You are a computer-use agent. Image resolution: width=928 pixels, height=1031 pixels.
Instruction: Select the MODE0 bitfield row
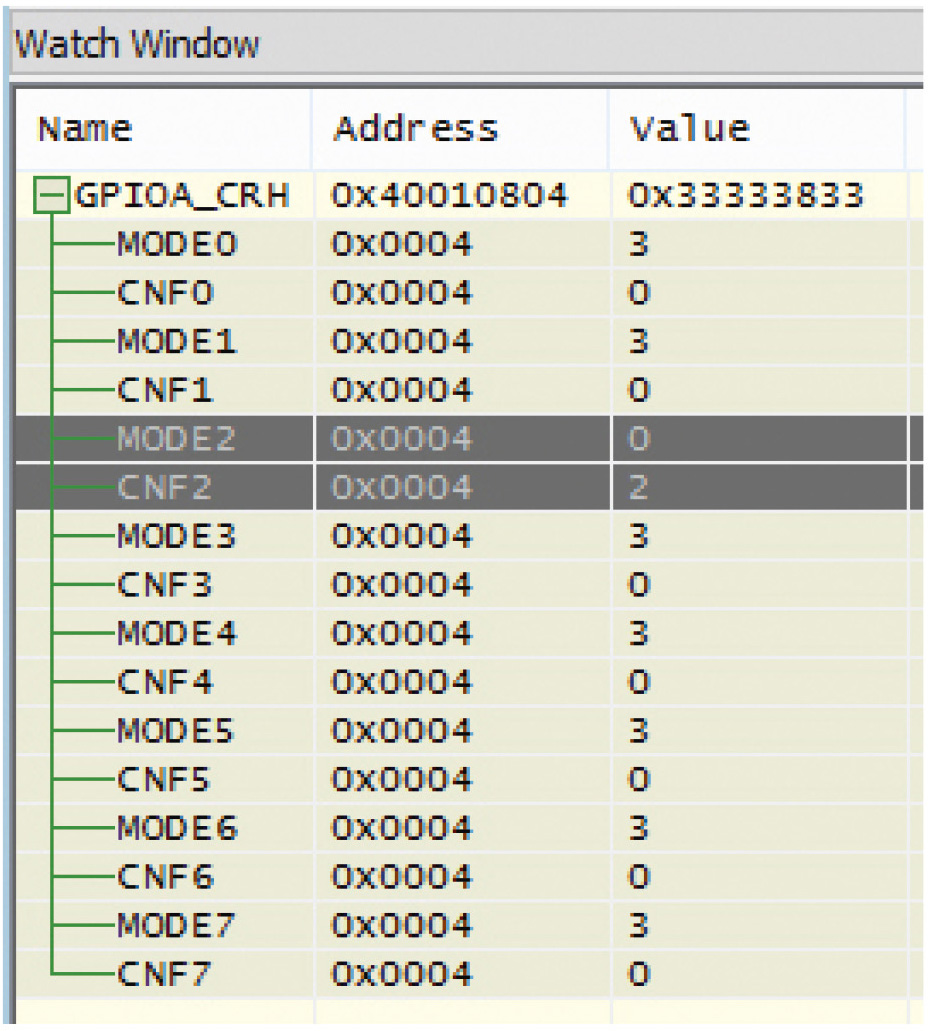469,244
